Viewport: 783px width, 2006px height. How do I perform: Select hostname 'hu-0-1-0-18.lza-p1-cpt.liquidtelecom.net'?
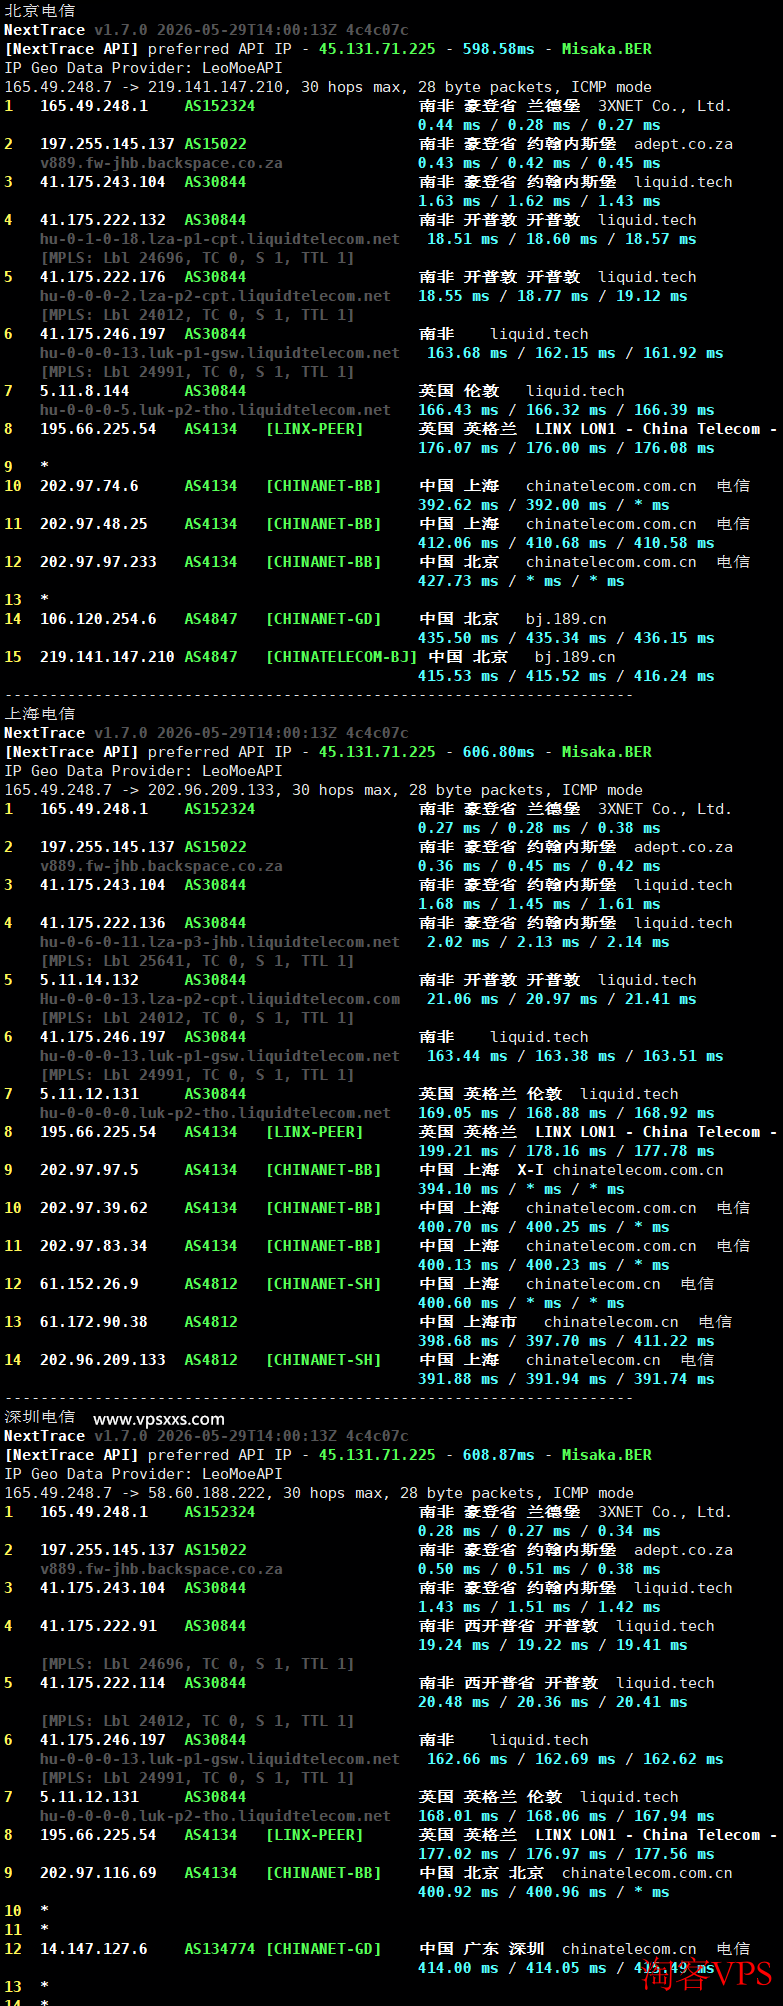coord(220,239)
